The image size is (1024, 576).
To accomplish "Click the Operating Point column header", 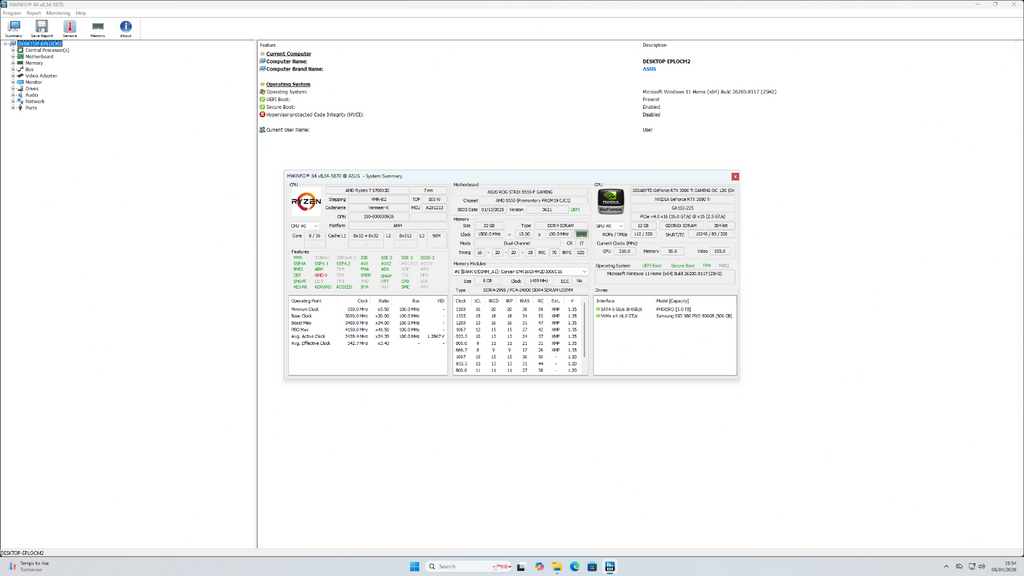I will [x=306, y=301].
